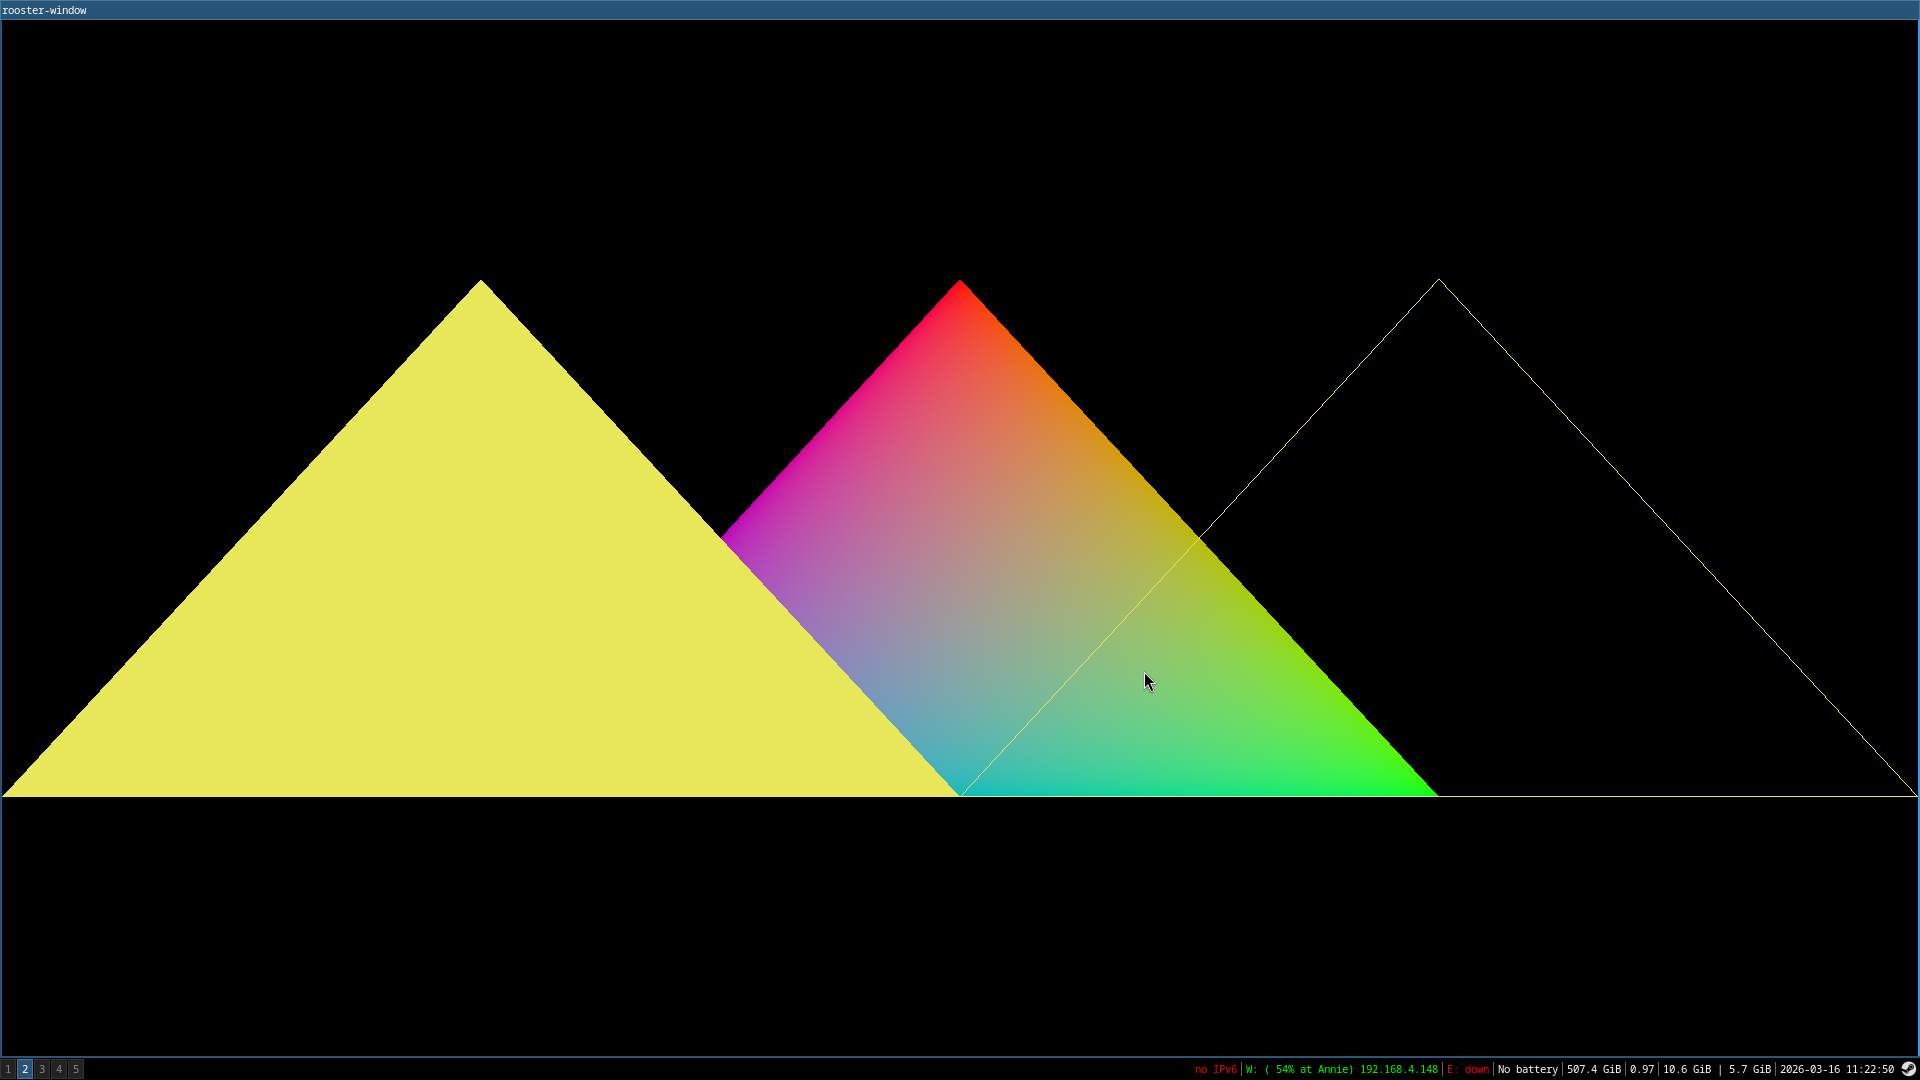Click inside the solid yellow triangle
Image resolution: width=1920 pixels, height=1080 pixels.
pyautogui.click(x=480, y=600)
